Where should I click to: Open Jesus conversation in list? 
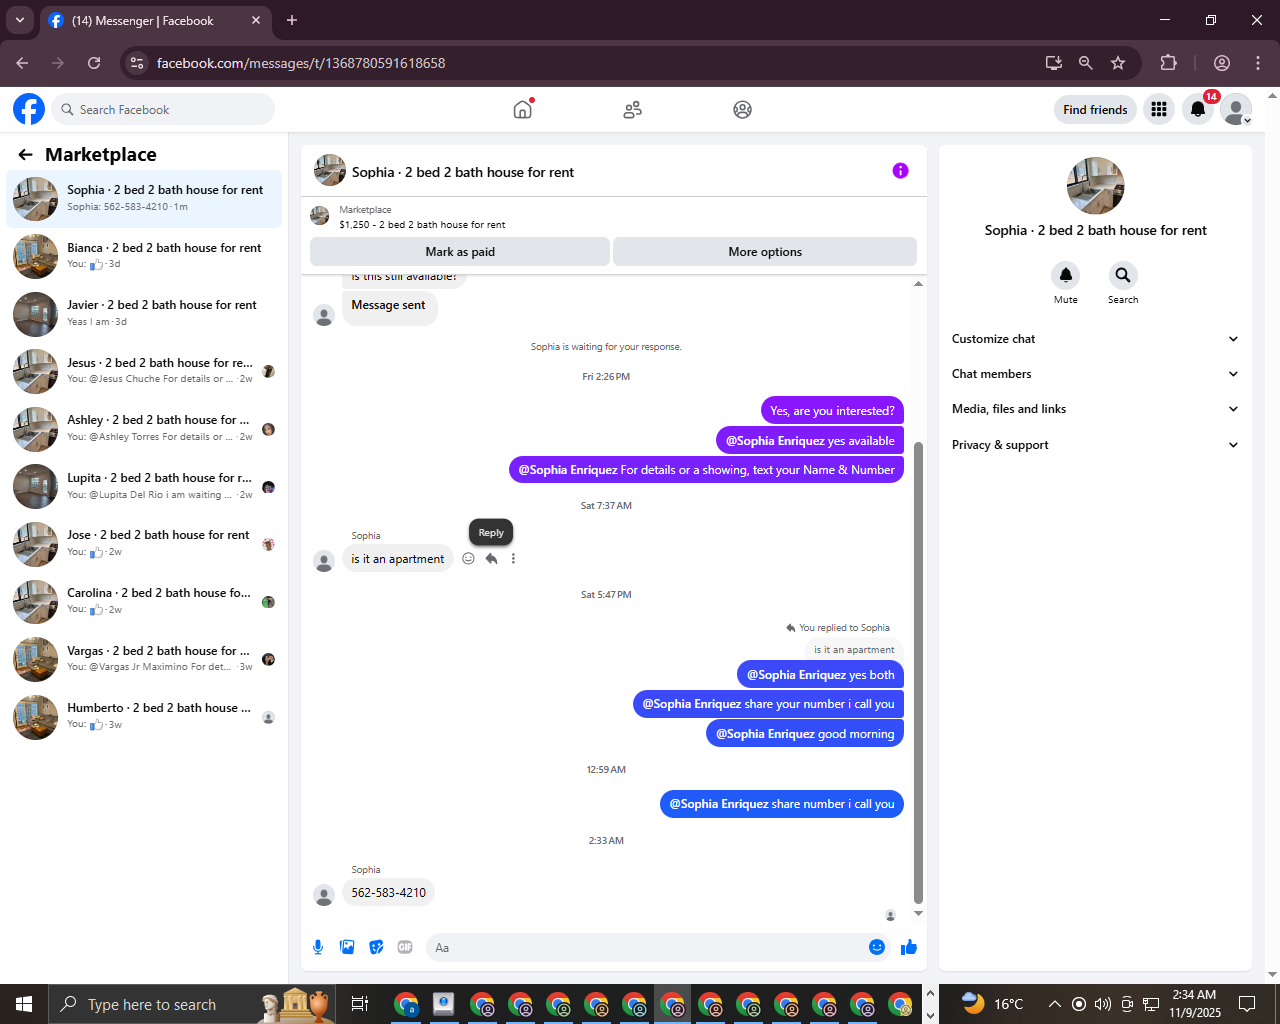(144, 371)
